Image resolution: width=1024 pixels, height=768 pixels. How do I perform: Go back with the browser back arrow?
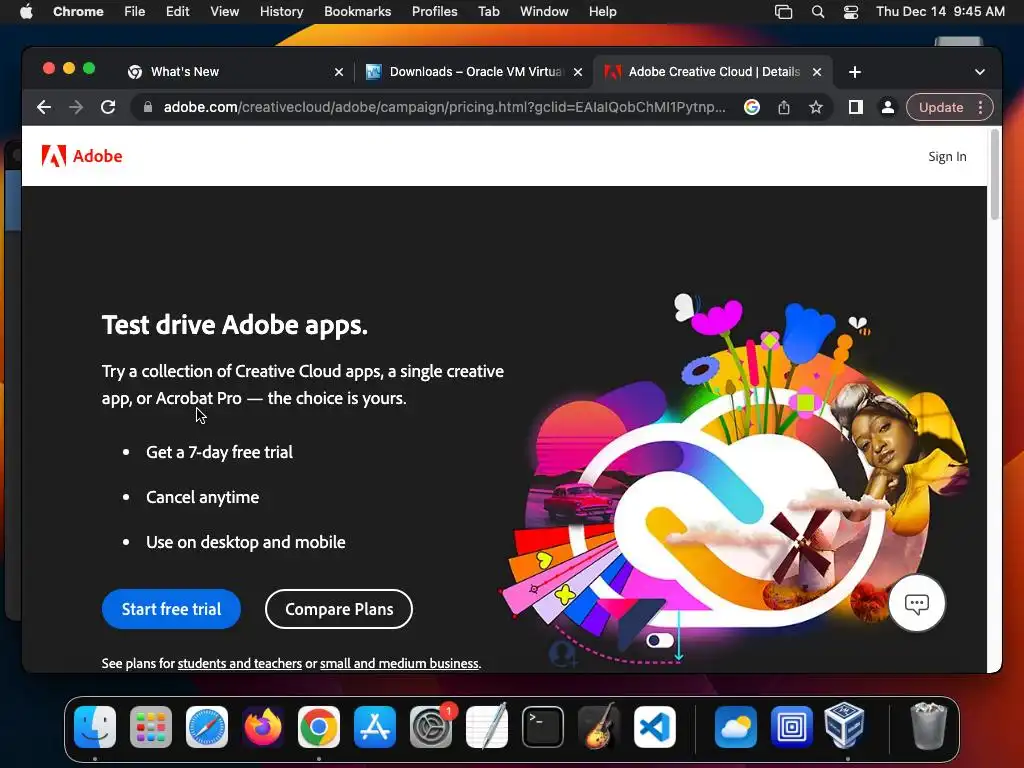[44, 107]
